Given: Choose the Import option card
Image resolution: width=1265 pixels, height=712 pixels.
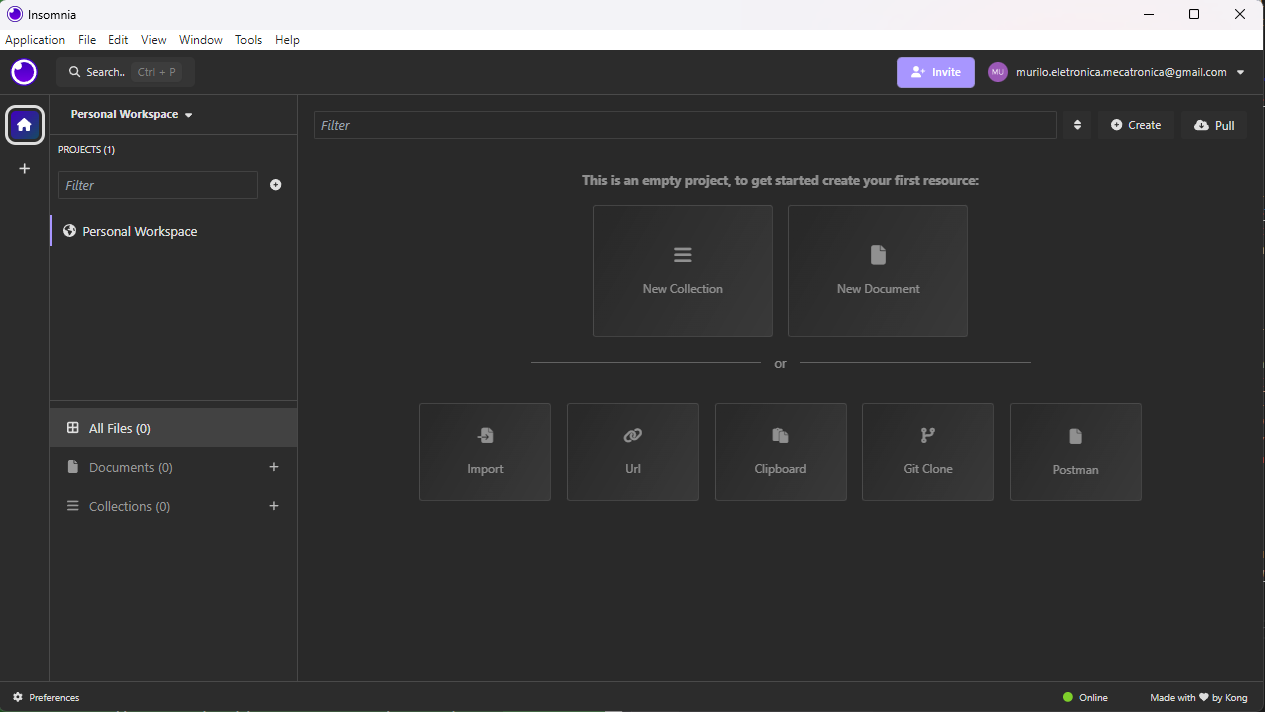Looking at the screenshot, I should (485, 452).
